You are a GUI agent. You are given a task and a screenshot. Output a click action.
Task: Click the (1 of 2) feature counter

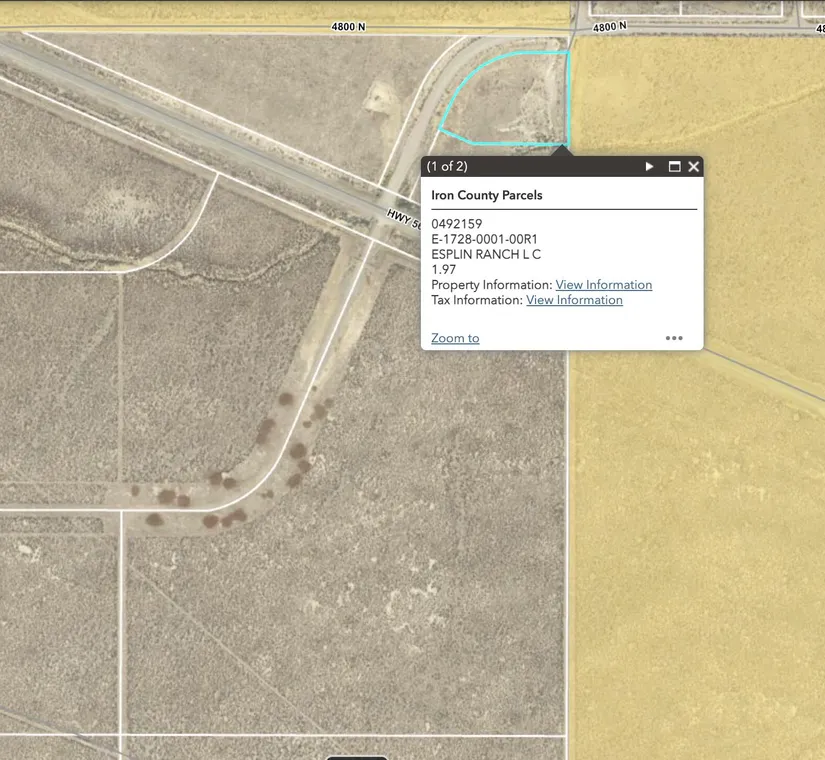[x=447, y=167]
